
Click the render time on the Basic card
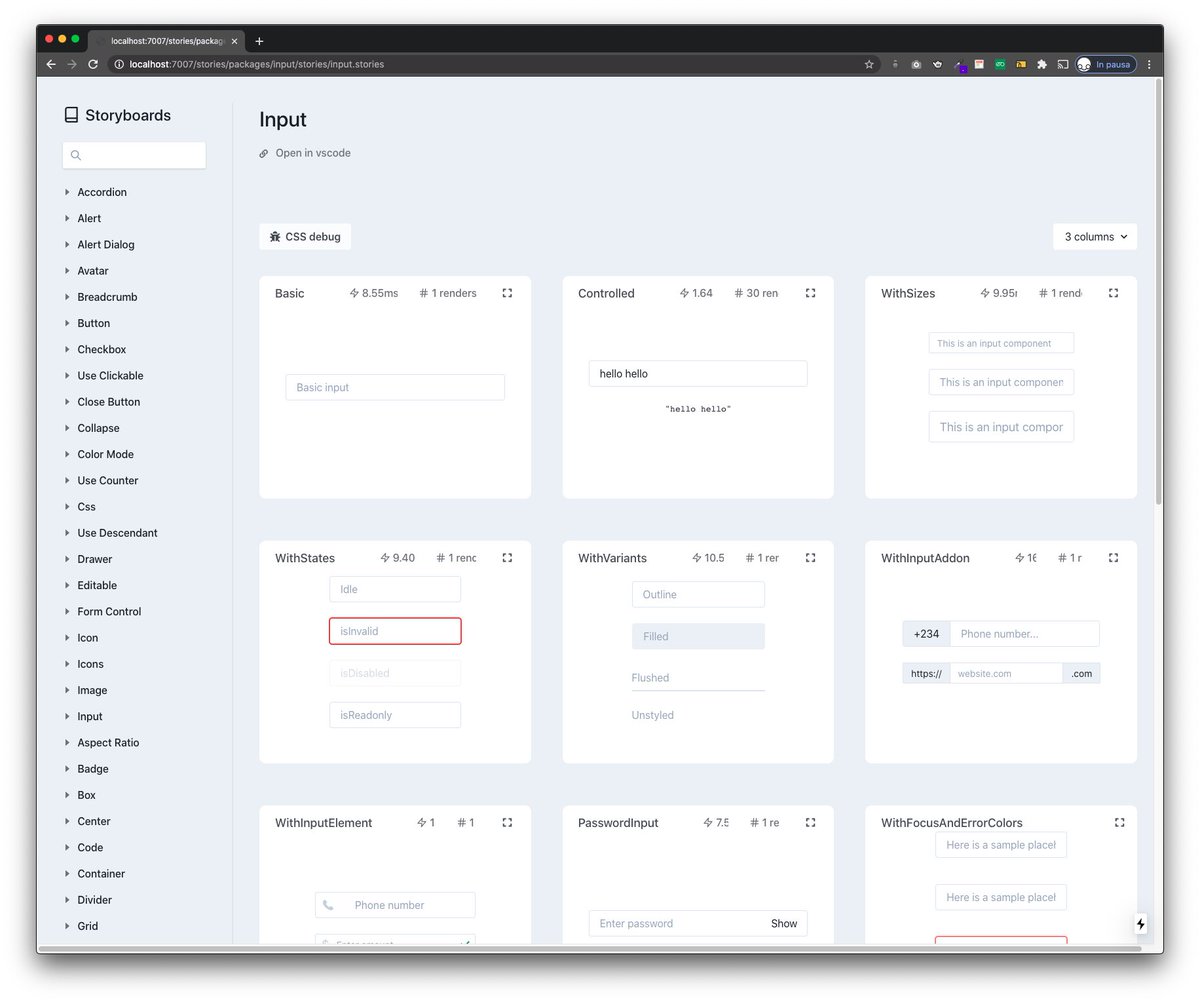coord(374,293)
